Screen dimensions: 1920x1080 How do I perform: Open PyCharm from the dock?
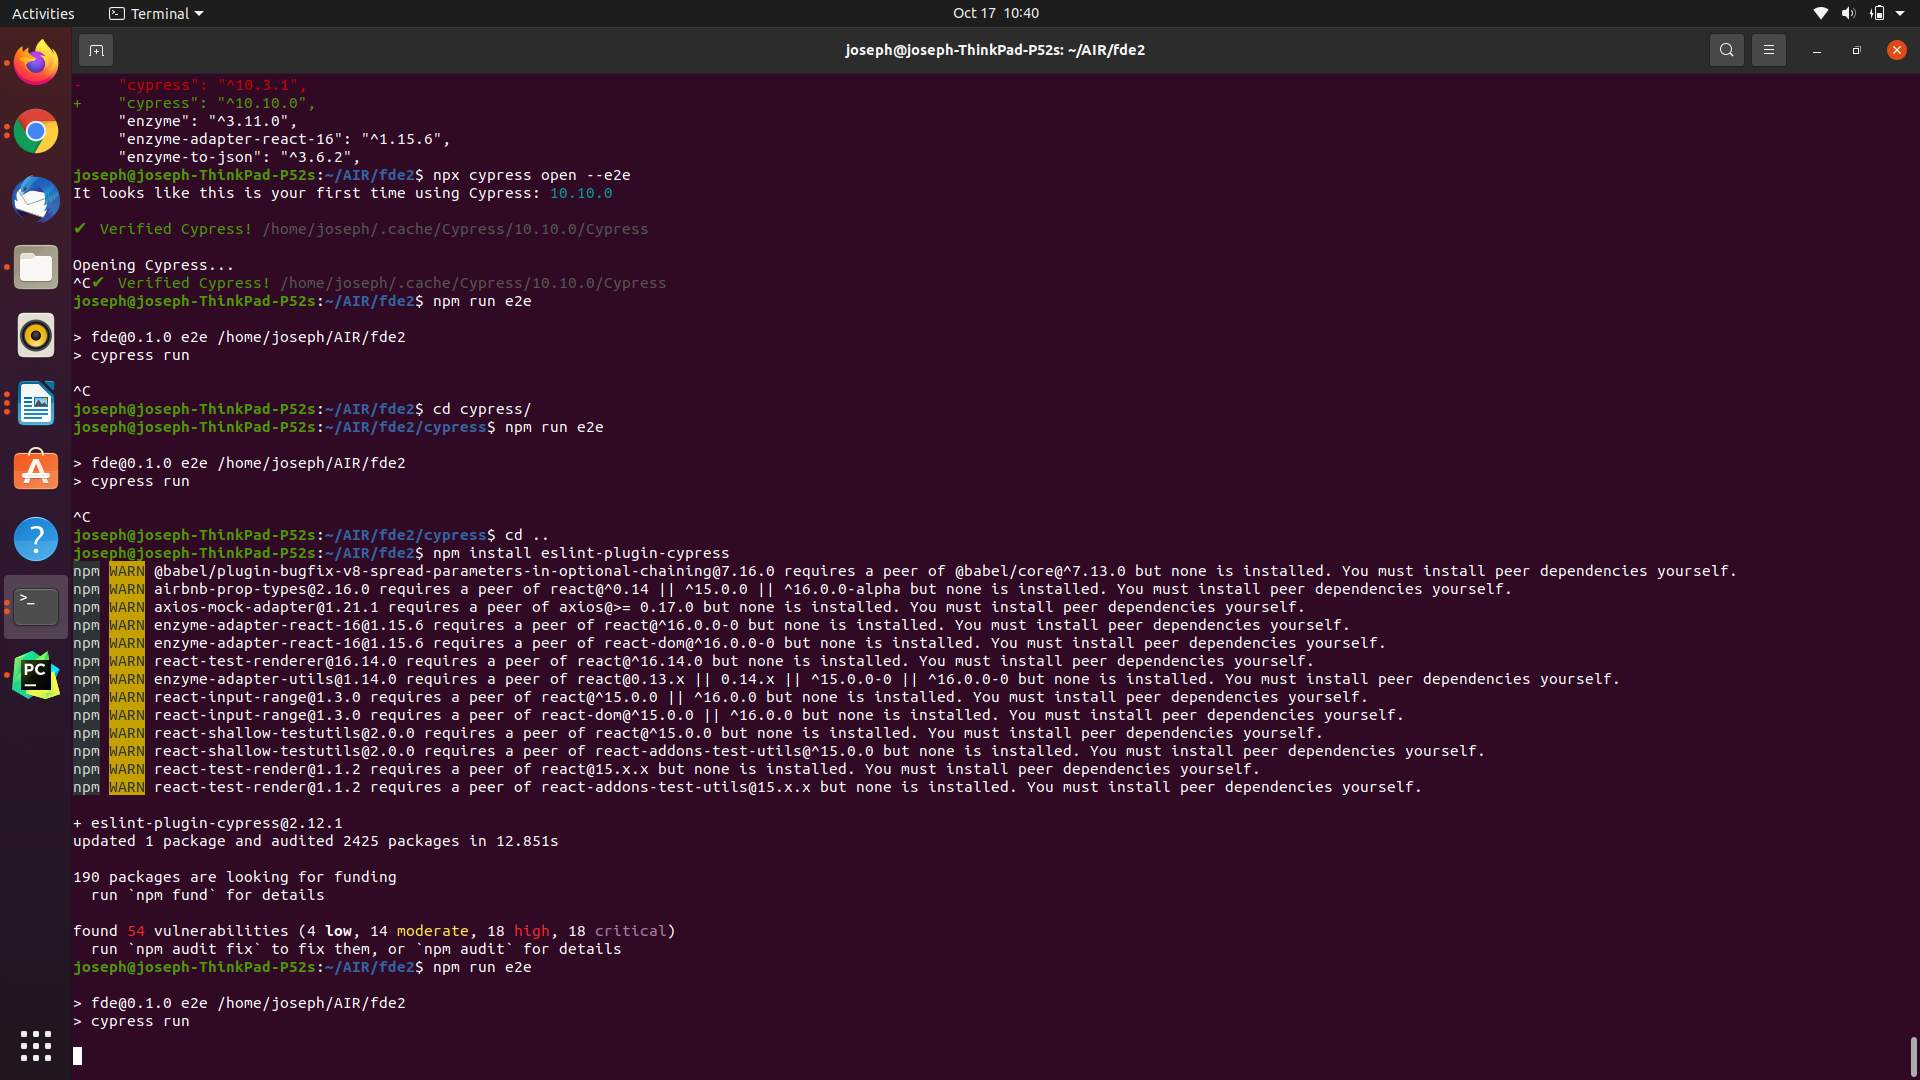[x=36, y=675]
